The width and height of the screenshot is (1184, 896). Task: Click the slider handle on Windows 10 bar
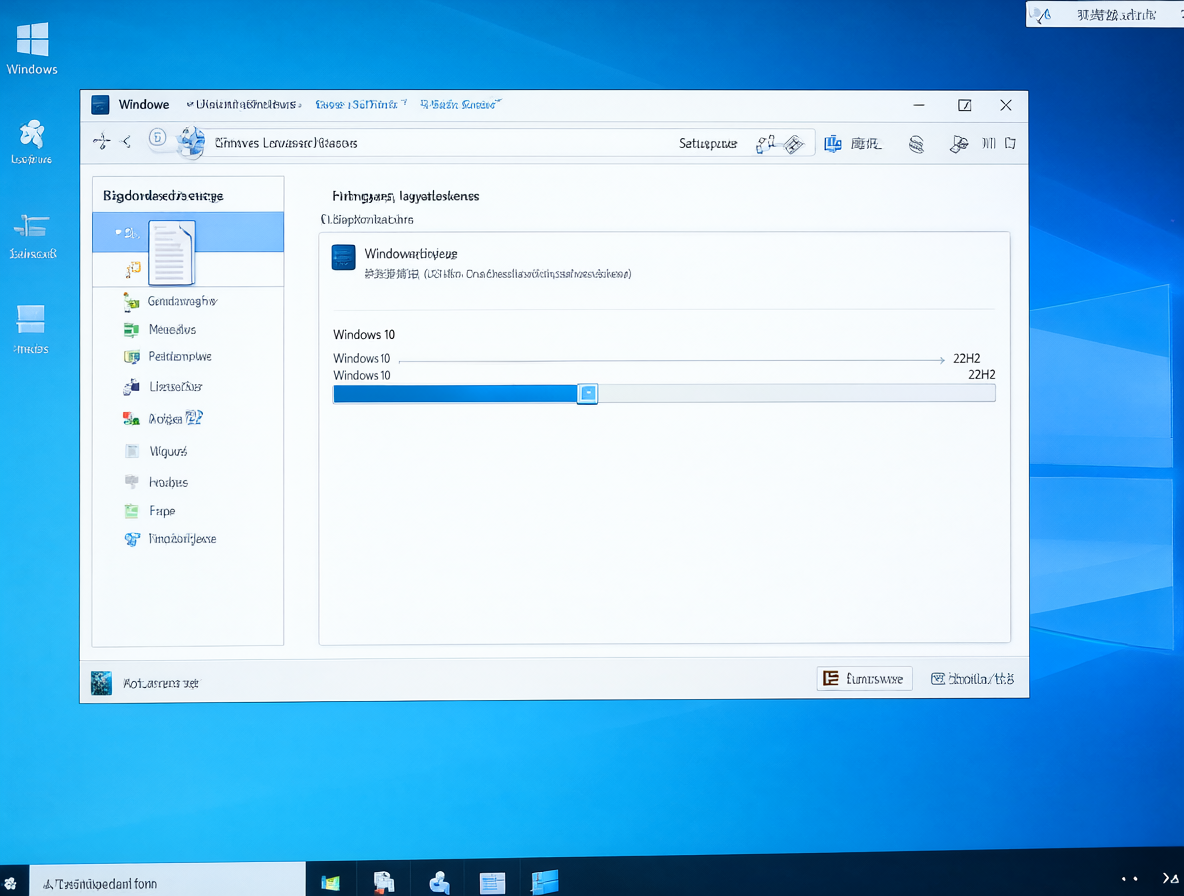coord(587,393)
